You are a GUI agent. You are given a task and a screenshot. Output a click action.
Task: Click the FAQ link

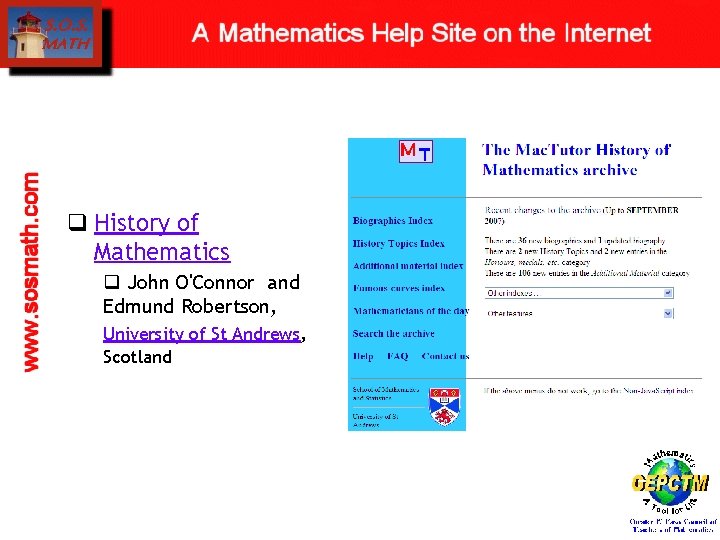(398, 356)
